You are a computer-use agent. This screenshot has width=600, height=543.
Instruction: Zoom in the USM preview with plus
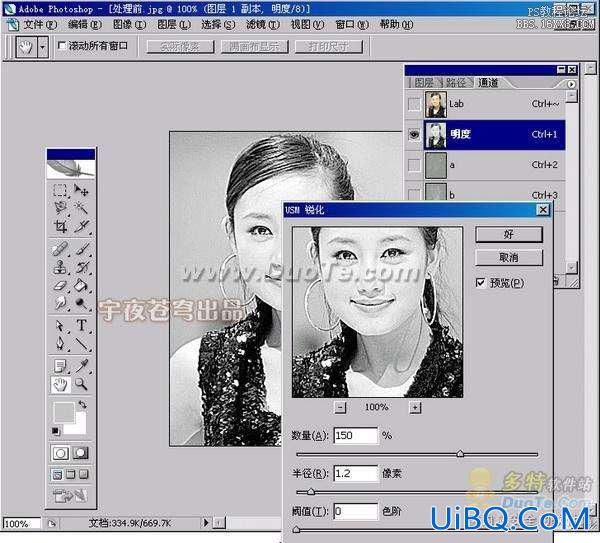pos(415,407)
